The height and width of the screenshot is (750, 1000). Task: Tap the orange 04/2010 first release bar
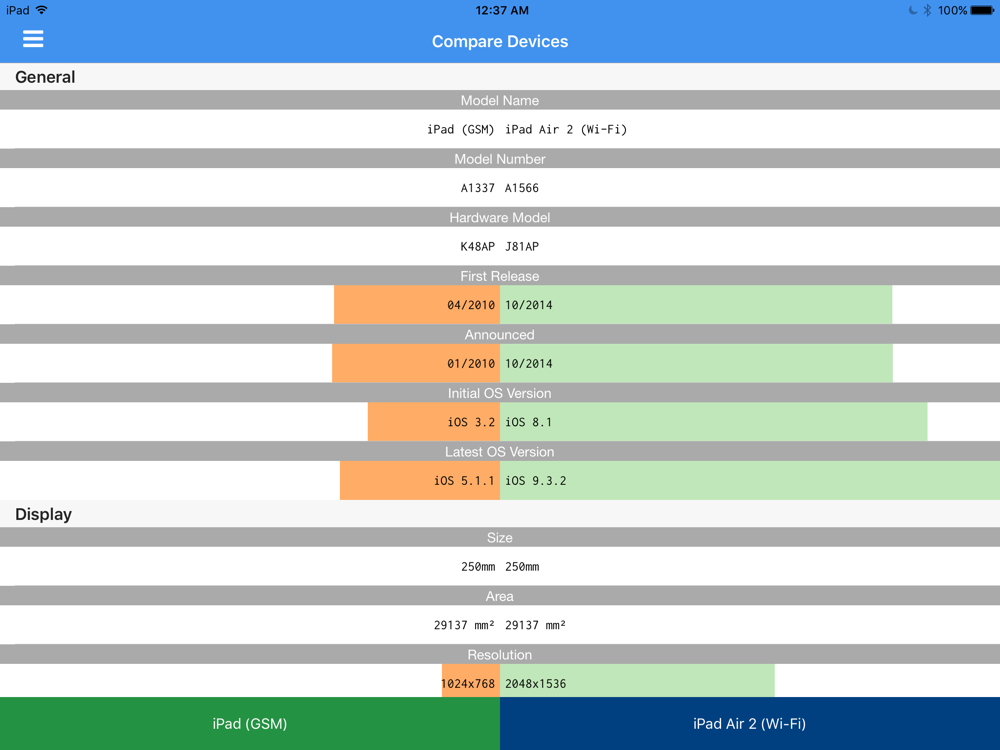point(417,305)
